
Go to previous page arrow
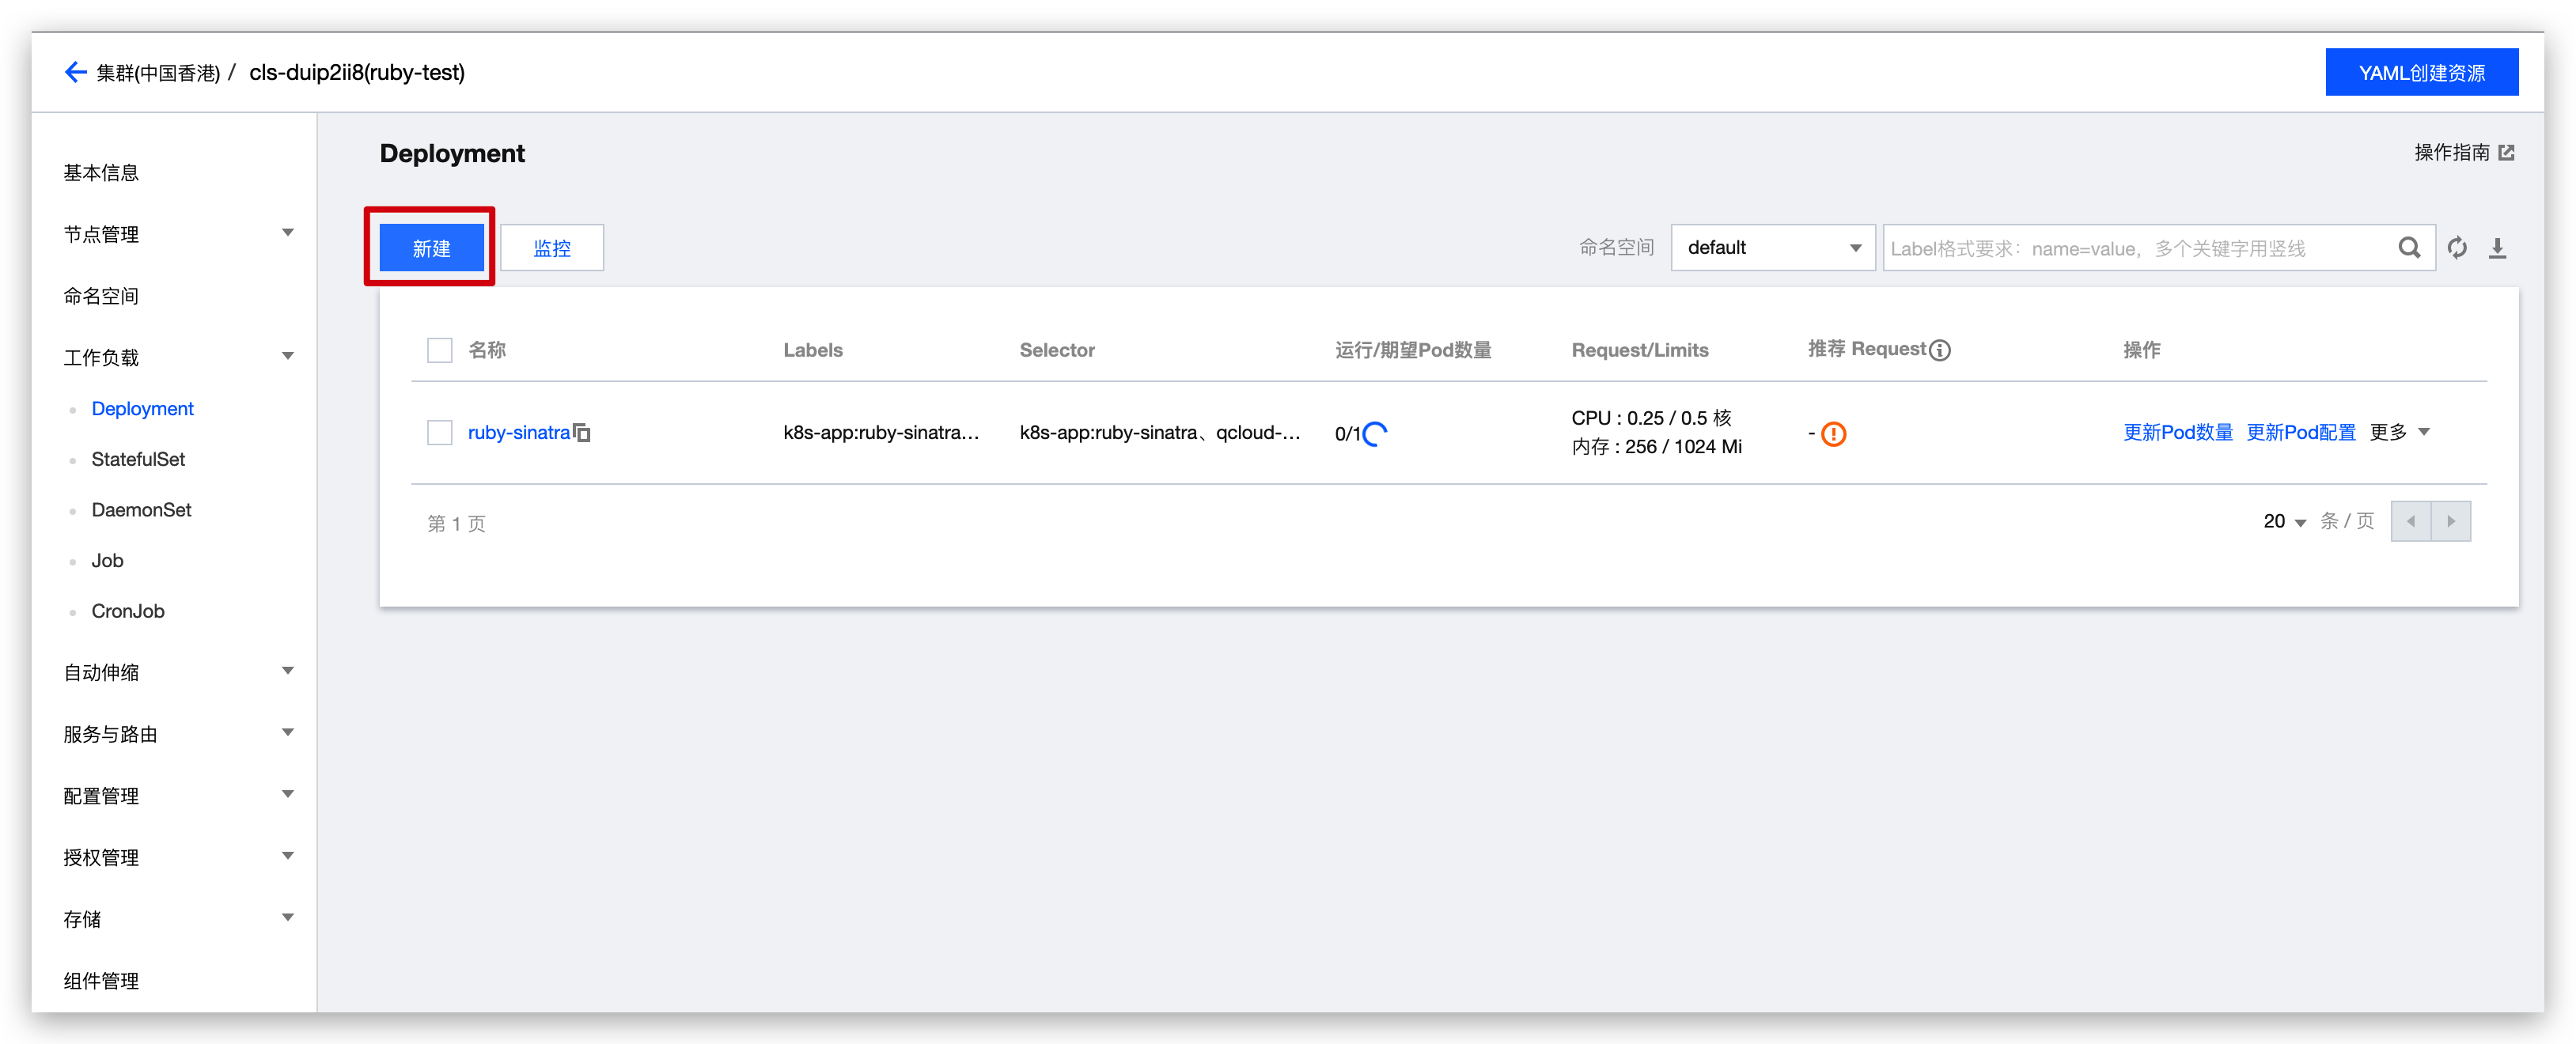click(2411, 522)
